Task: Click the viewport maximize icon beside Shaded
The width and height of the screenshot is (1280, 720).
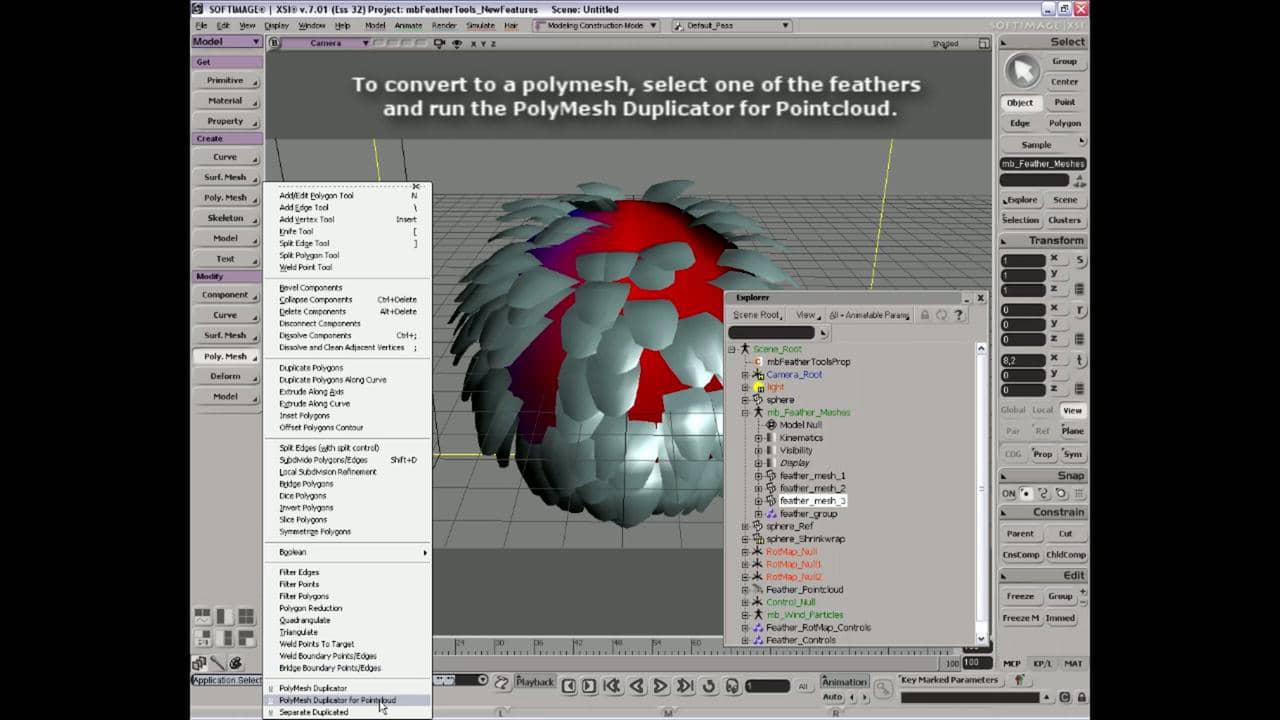Action: 983,43
